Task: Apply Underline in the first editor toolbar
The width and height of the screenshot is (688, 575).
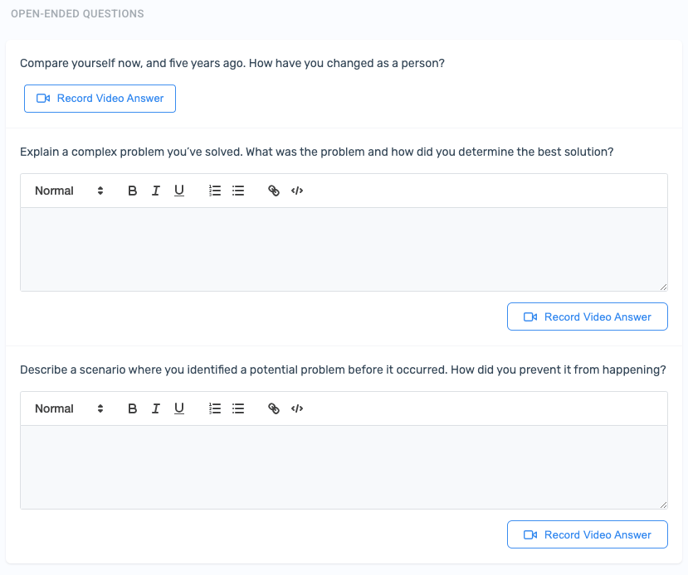Action: pos(179,191)
